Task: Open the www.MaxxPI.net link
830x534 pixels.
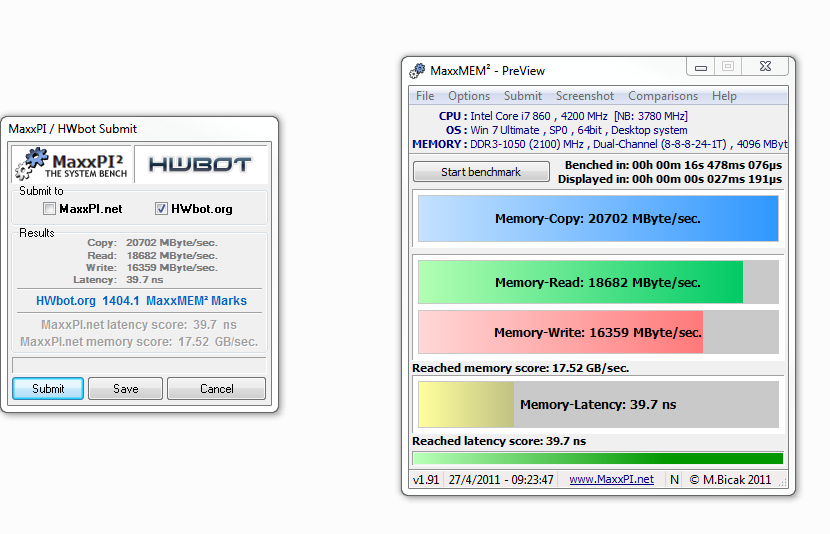Action: point(611,479)
